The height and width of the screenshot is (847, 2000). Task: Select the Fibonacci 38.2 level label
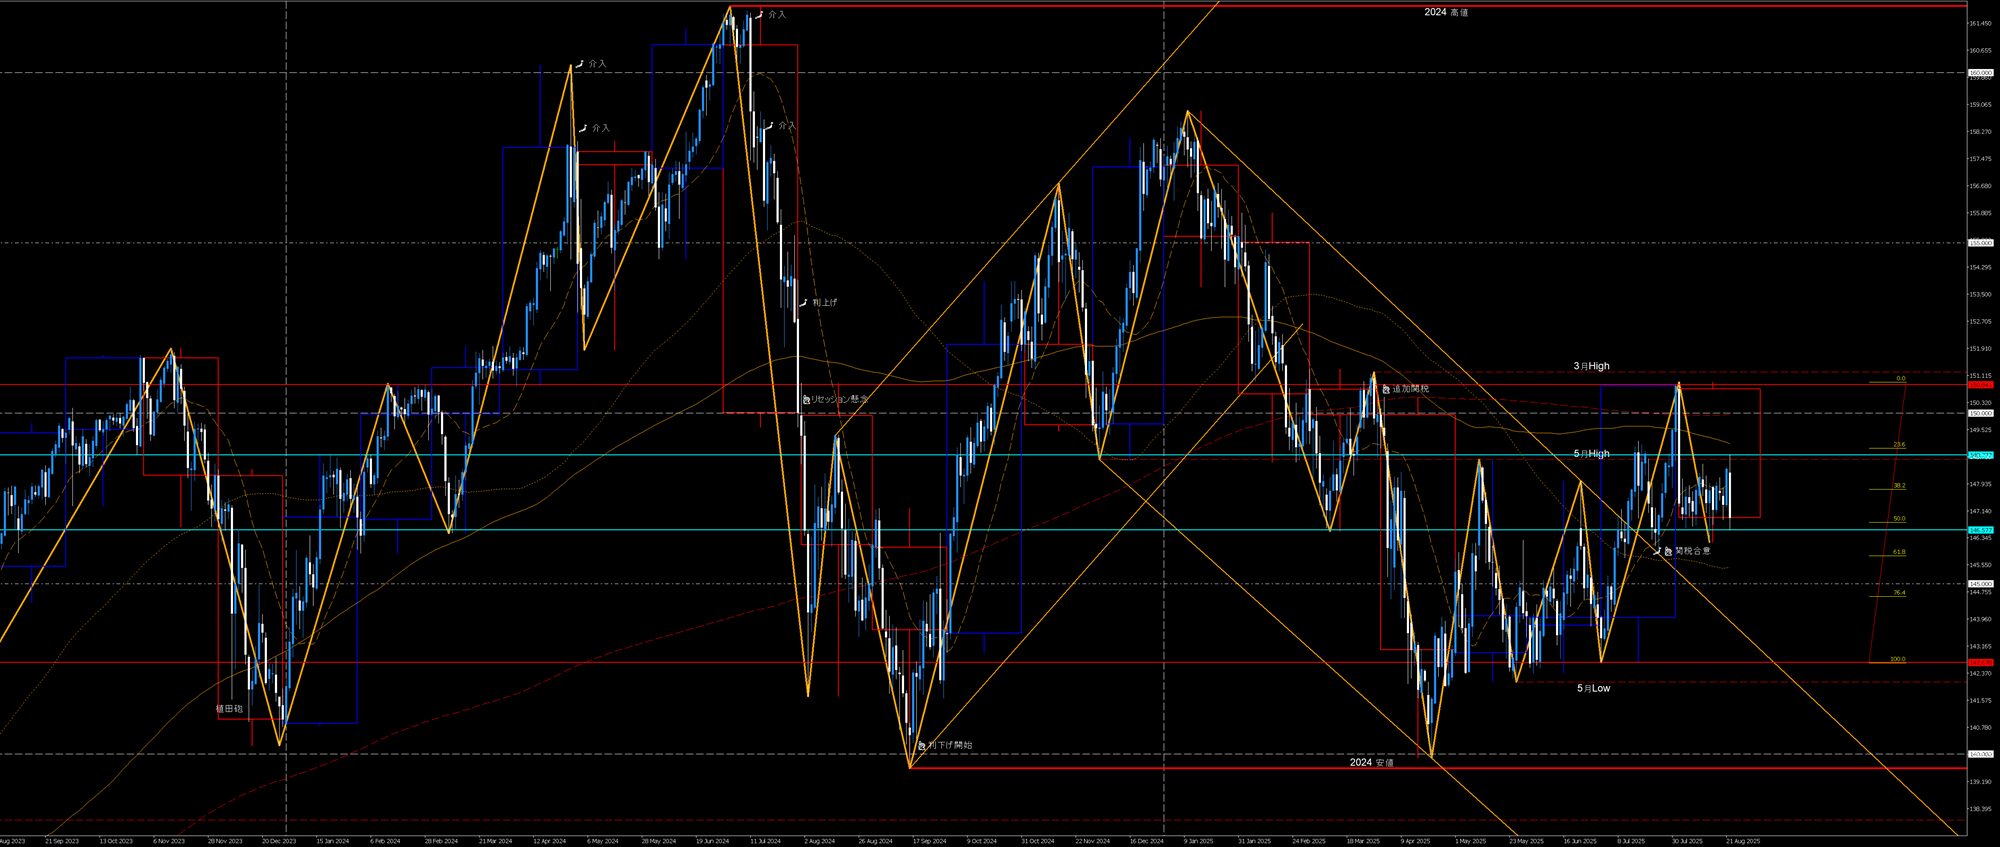1899,485
